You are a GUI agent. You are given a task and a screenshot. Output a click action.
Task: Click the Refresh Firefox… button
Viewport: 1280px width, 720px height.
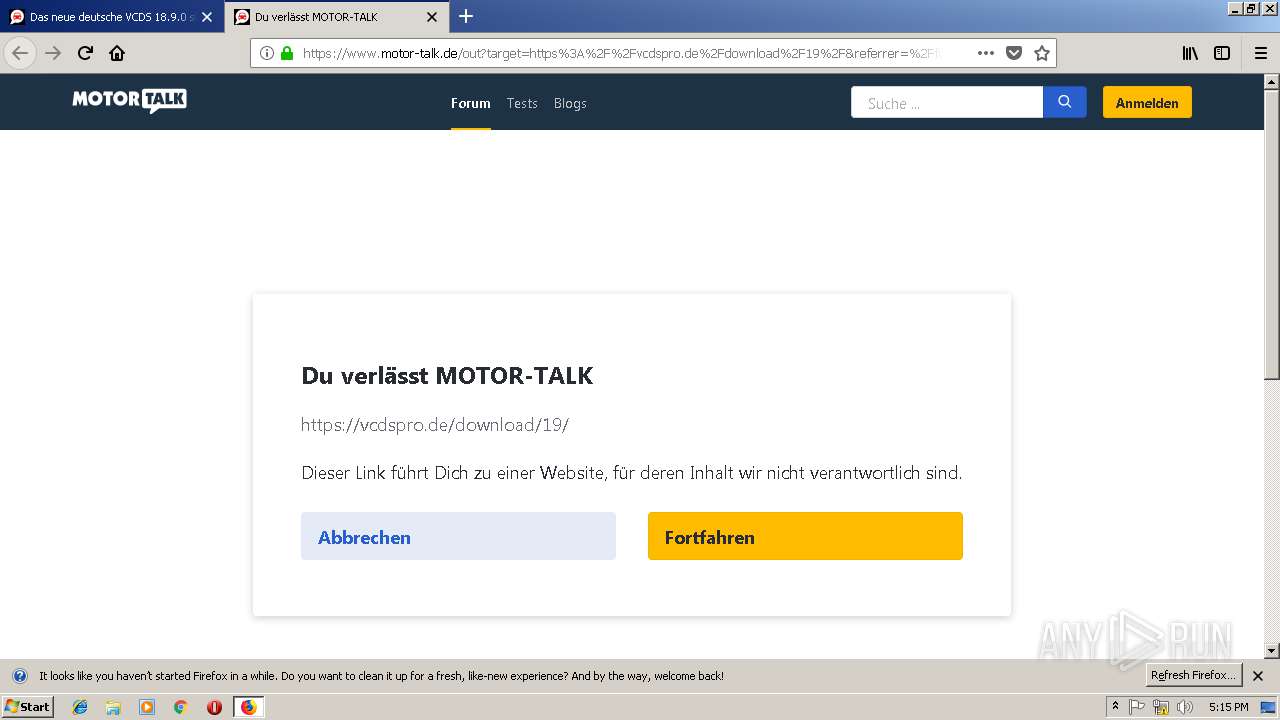coord(1193,675)
